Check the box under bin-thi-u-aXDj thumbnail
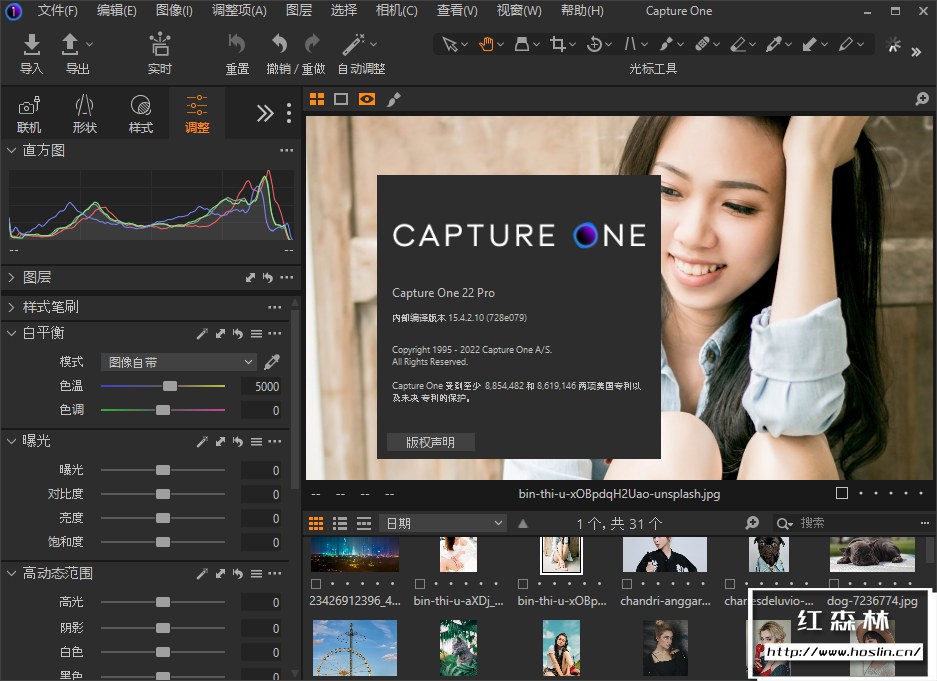The width and height of the screenshot is (937, 681). pos(420,584)
